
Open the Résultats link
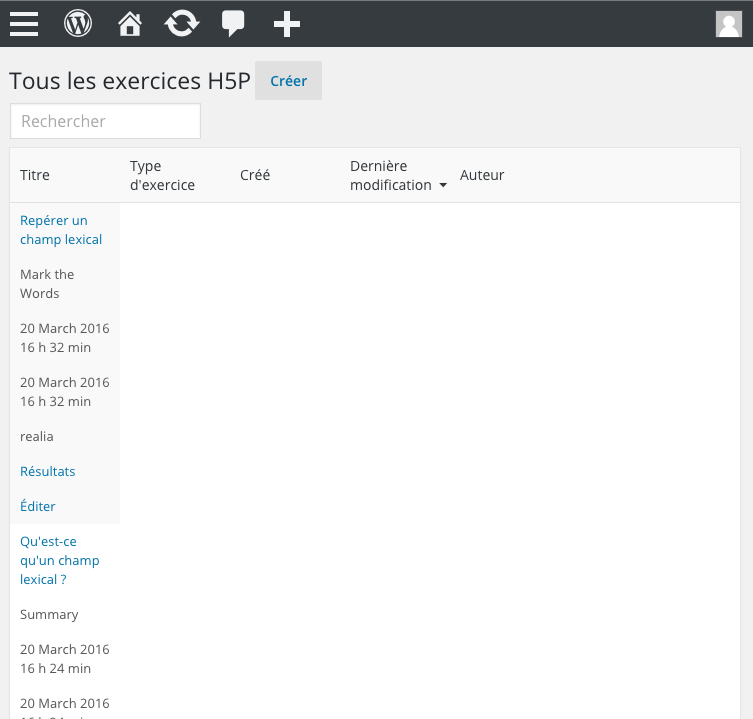(x=48, y=471)
